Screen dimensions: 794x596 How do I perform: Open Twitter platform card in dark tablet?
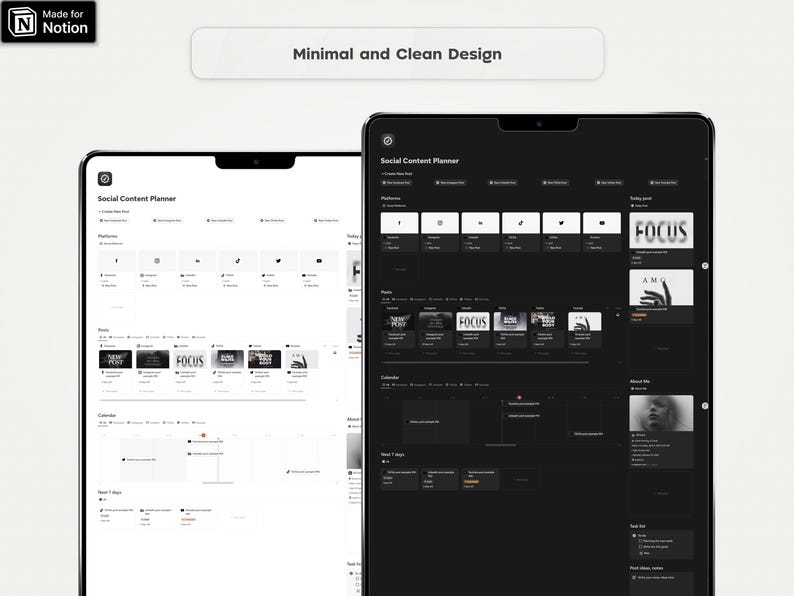tap(562, 232)
